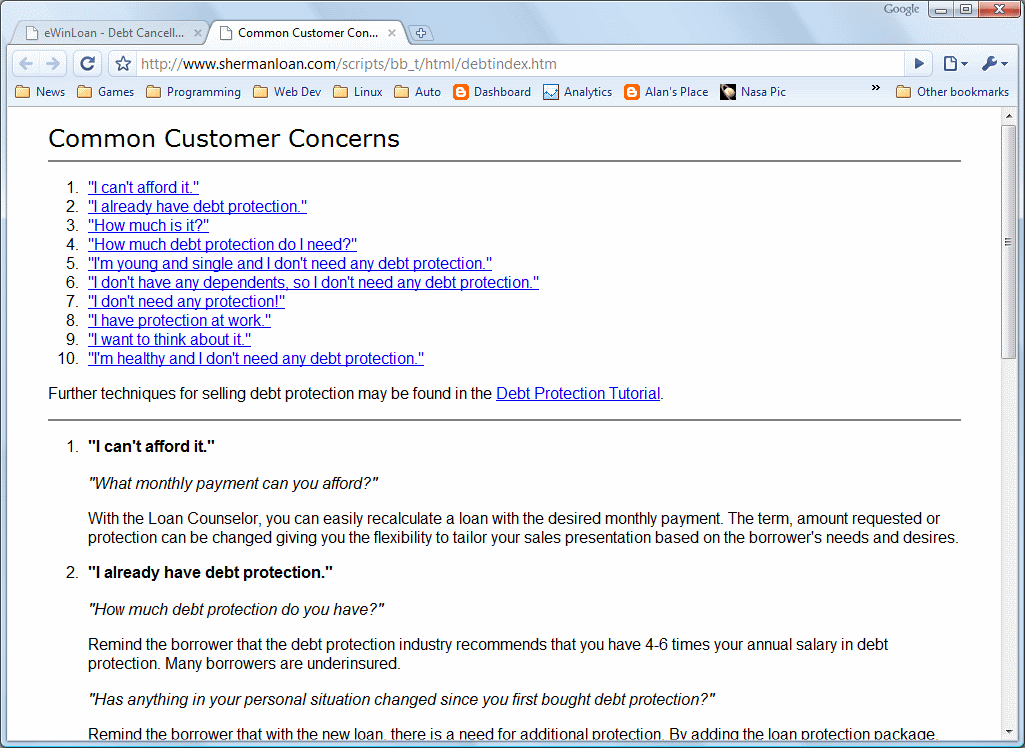Open the Debt Protection Tutorial link
The width and height of the screenshot is (1025, 748).
[x=579, y=394]
